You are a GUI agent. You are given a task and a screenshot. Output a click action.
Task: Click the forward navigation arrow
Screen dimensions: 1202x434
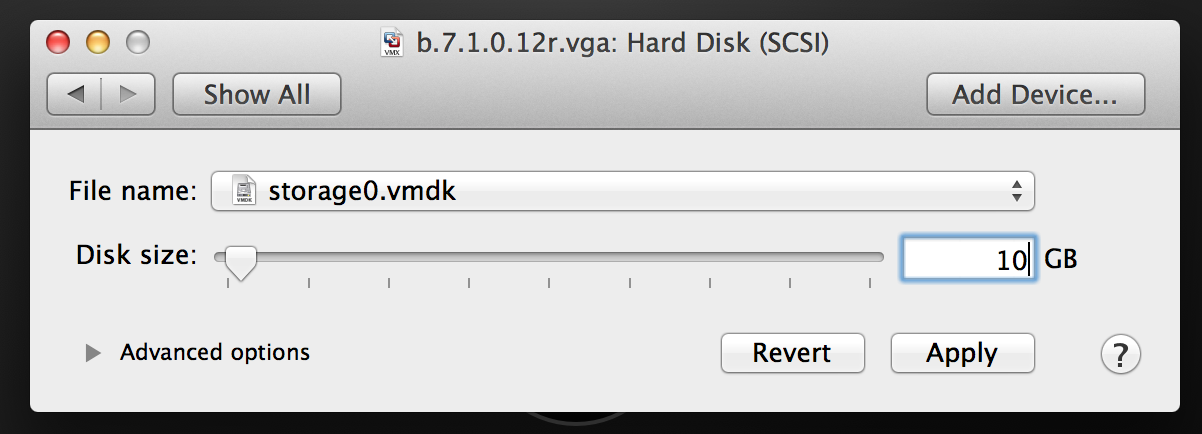tap(128, 95)
